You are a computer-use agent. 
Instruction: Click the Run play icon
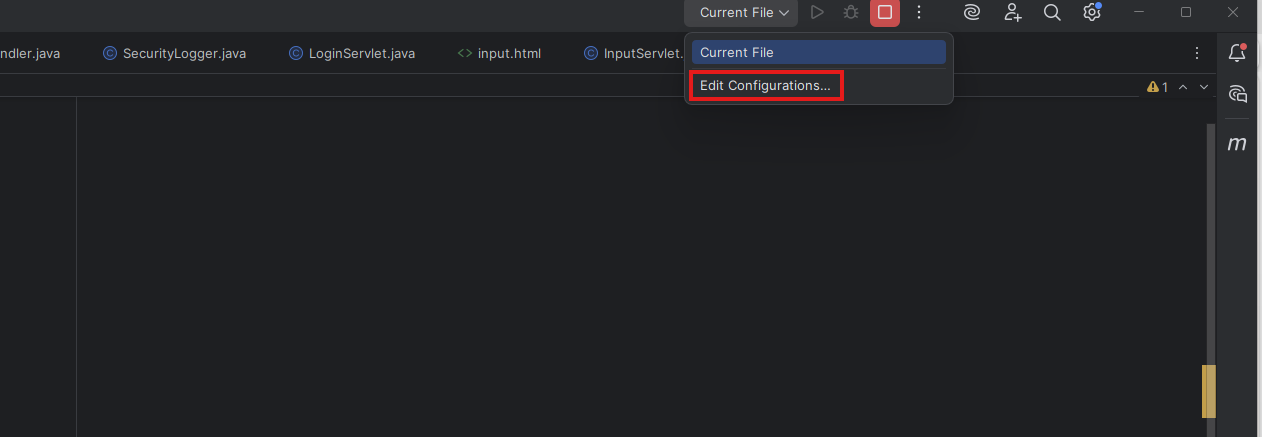[x=817, y=13]
